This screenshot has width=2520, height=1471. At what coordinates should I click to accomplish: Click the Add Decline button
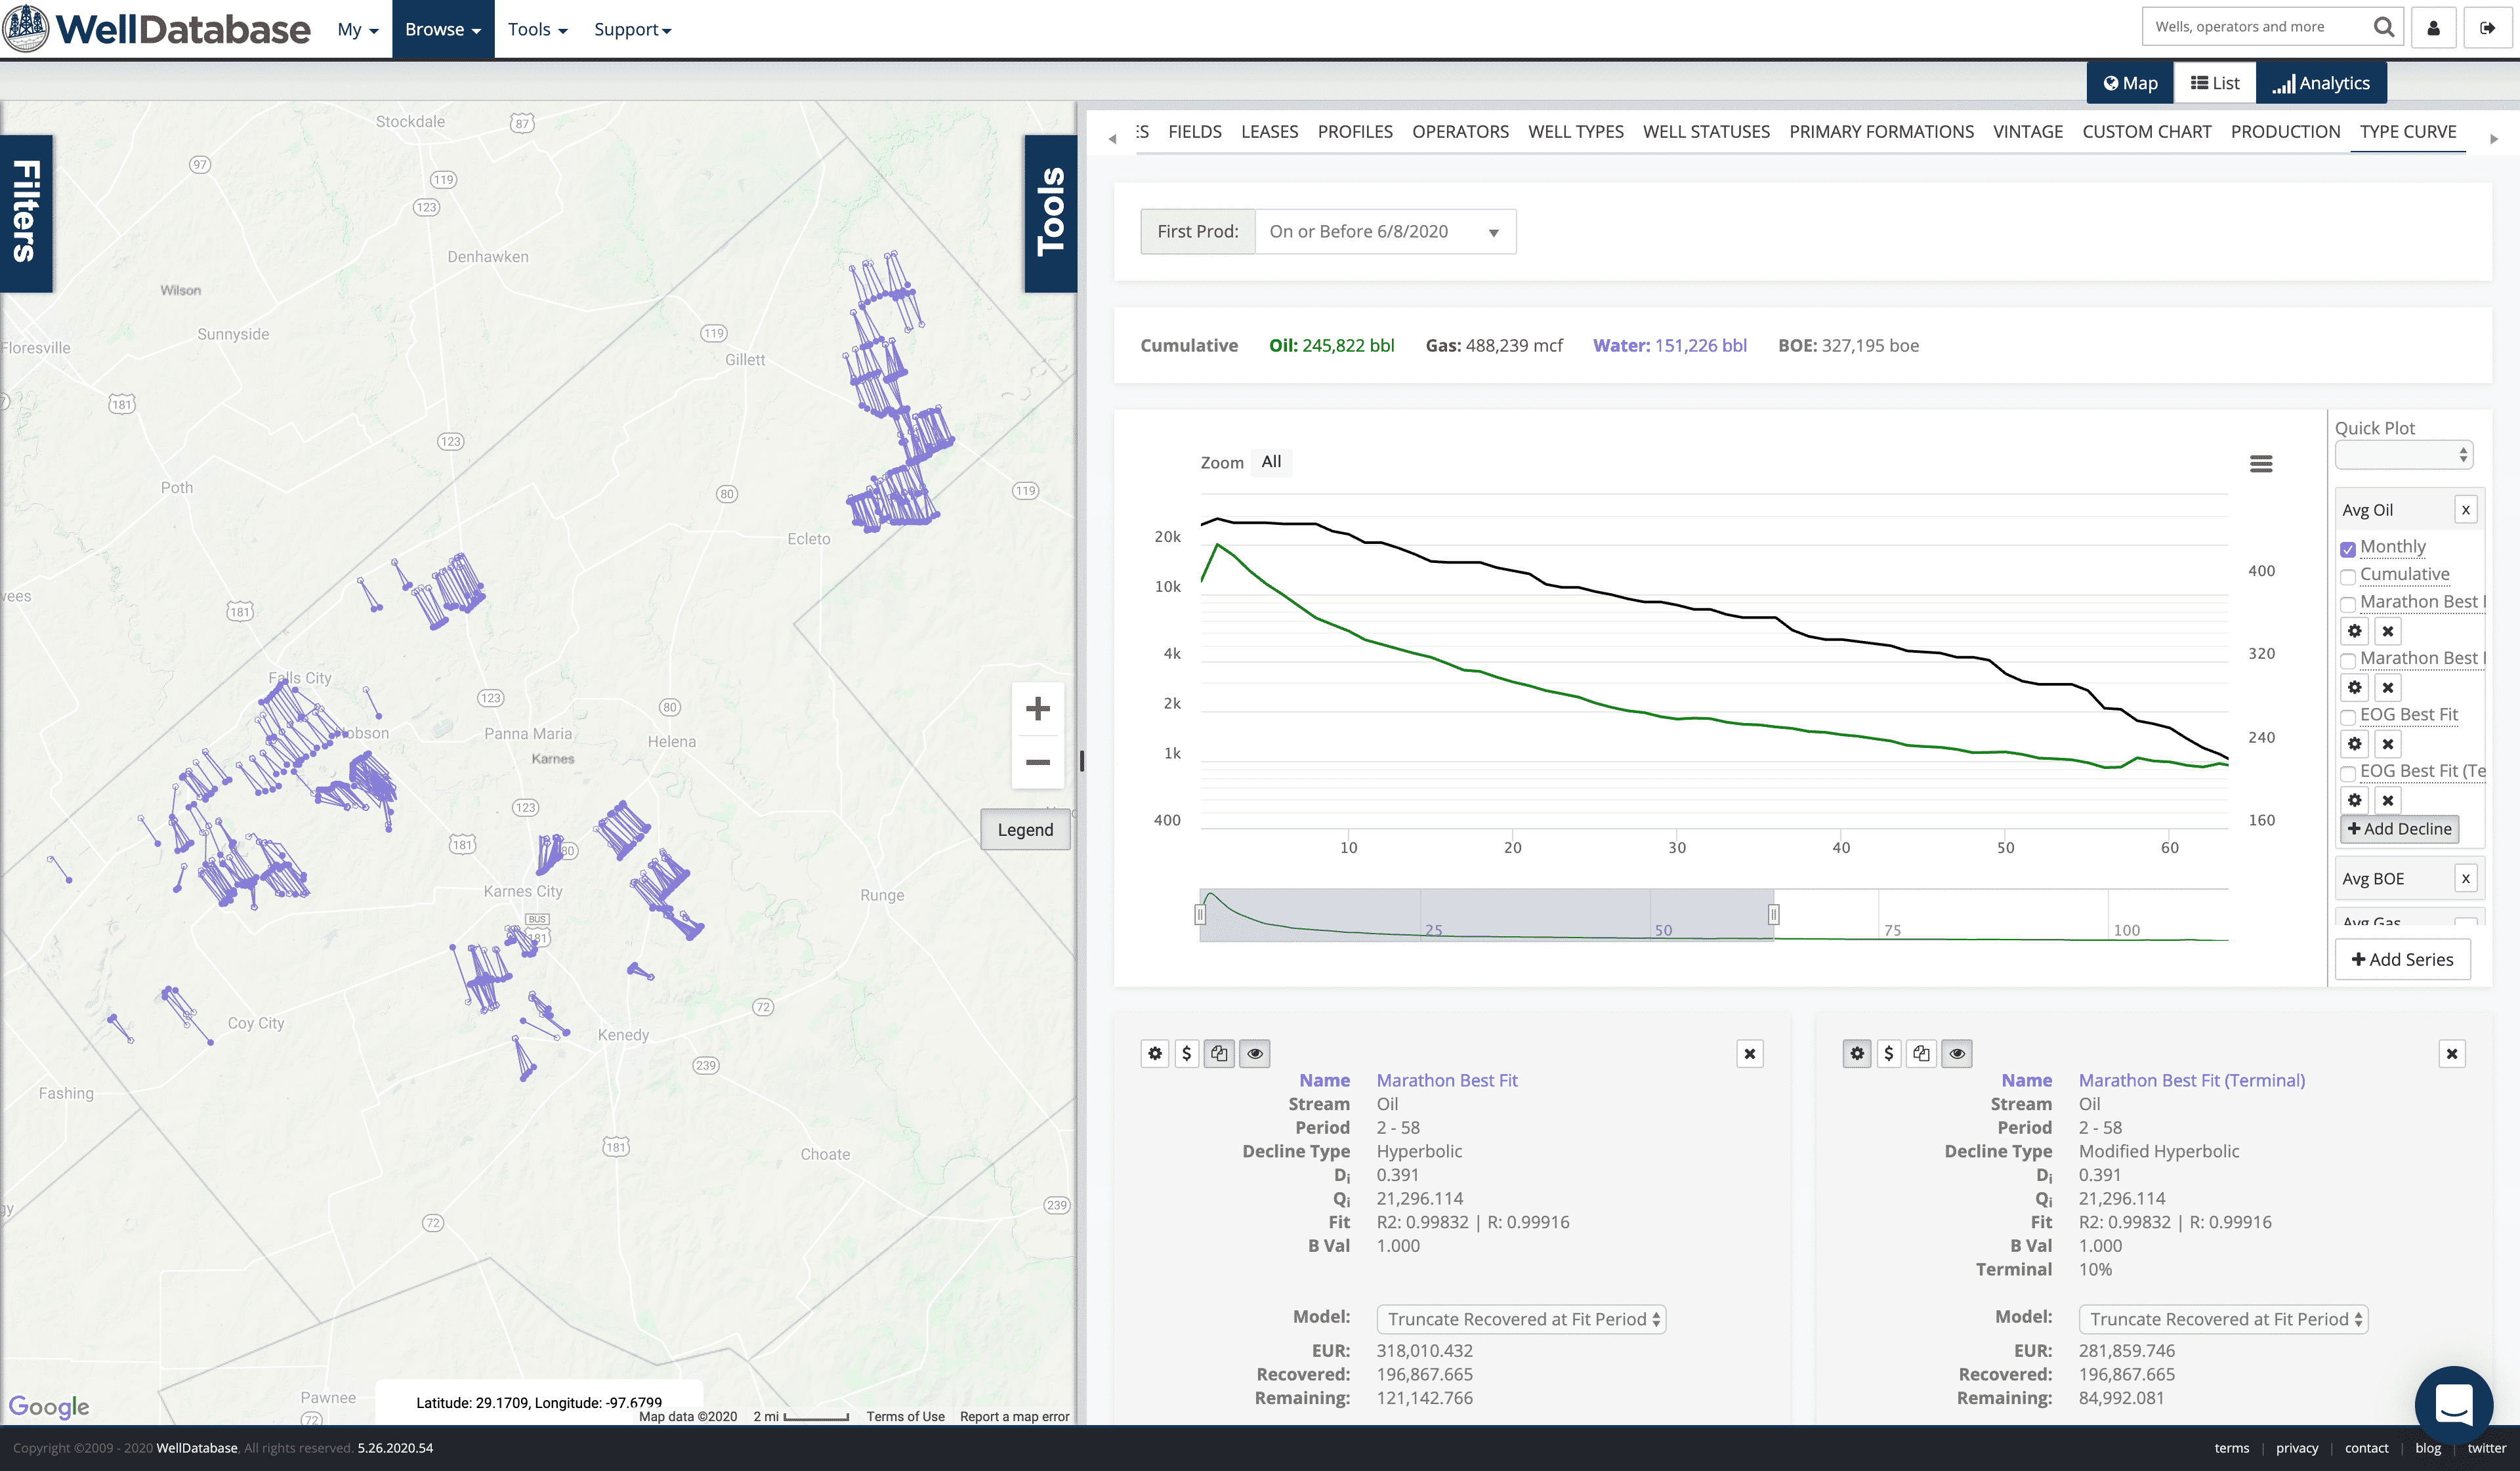pos(2399,829)
